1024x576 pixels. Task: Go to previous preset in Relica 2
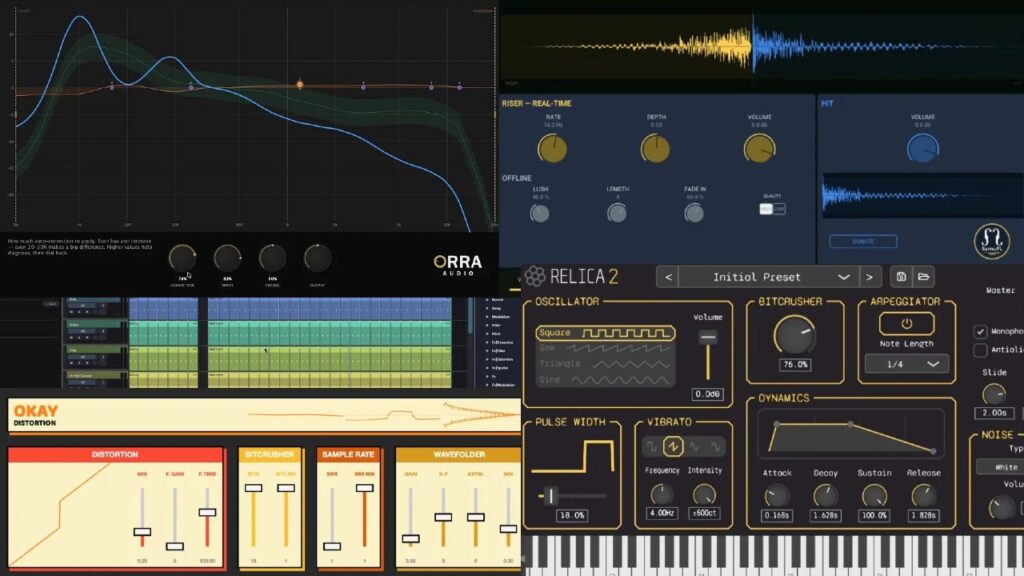pos(667,277)
